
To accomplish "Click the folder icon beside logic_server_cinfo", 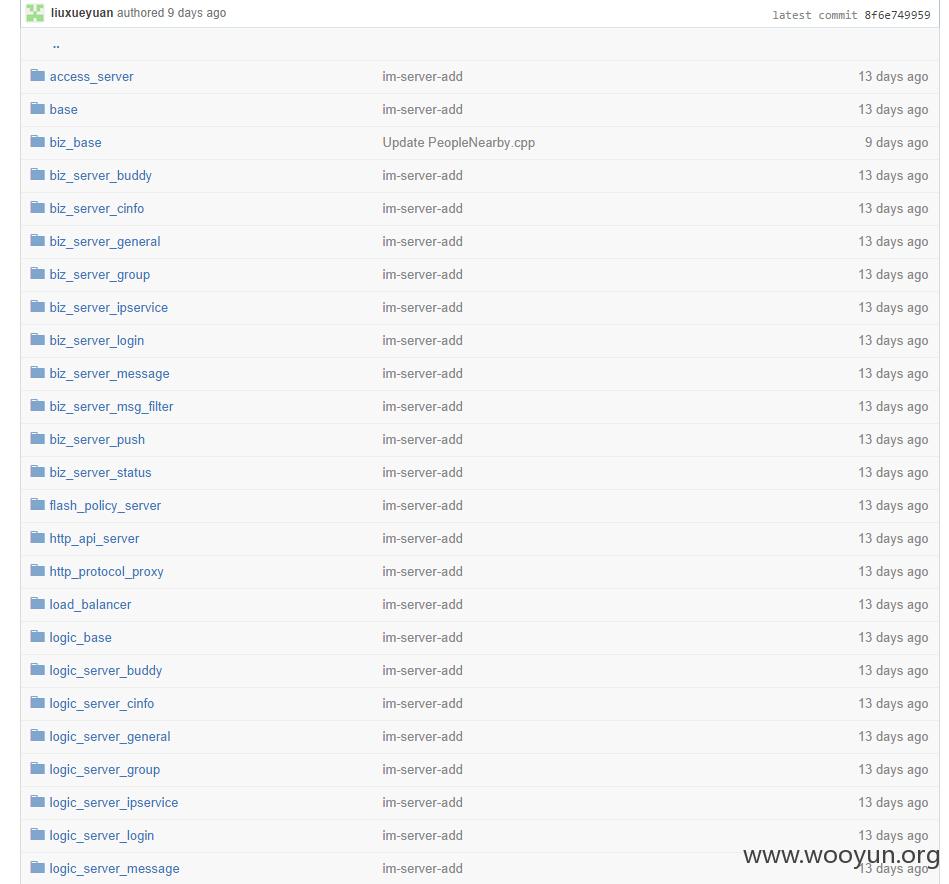I will coord(38,702).
